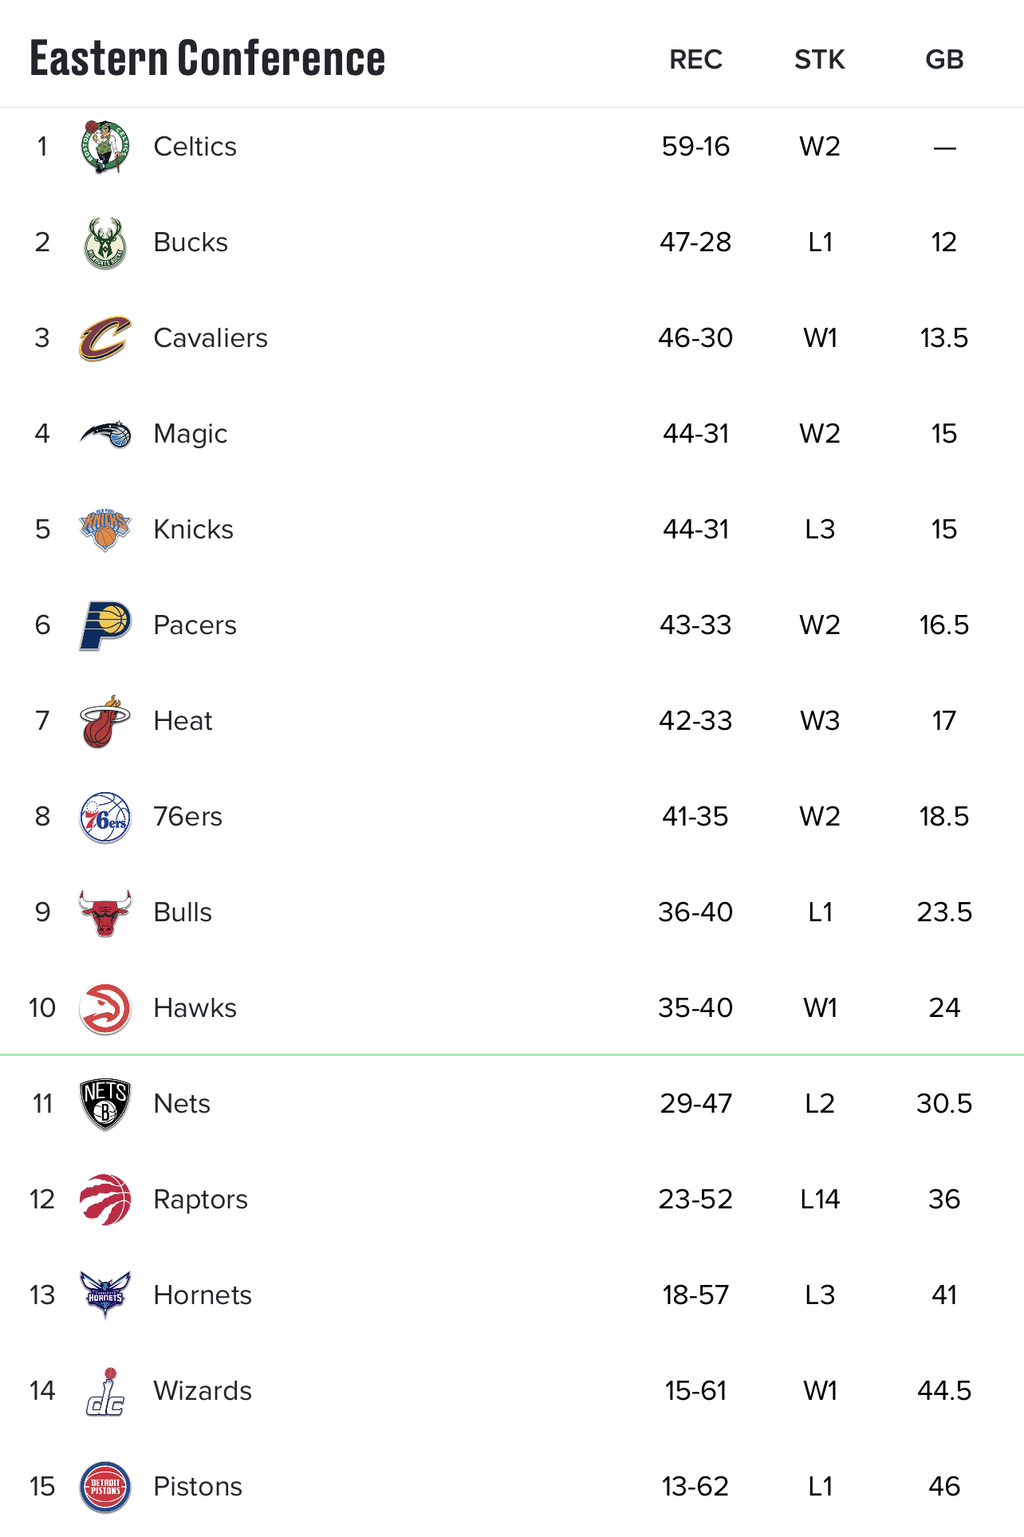The width and height of the screenshot is (1024, 1537).
Task: Click the 76ers team logo
Action: pos(105,817)
